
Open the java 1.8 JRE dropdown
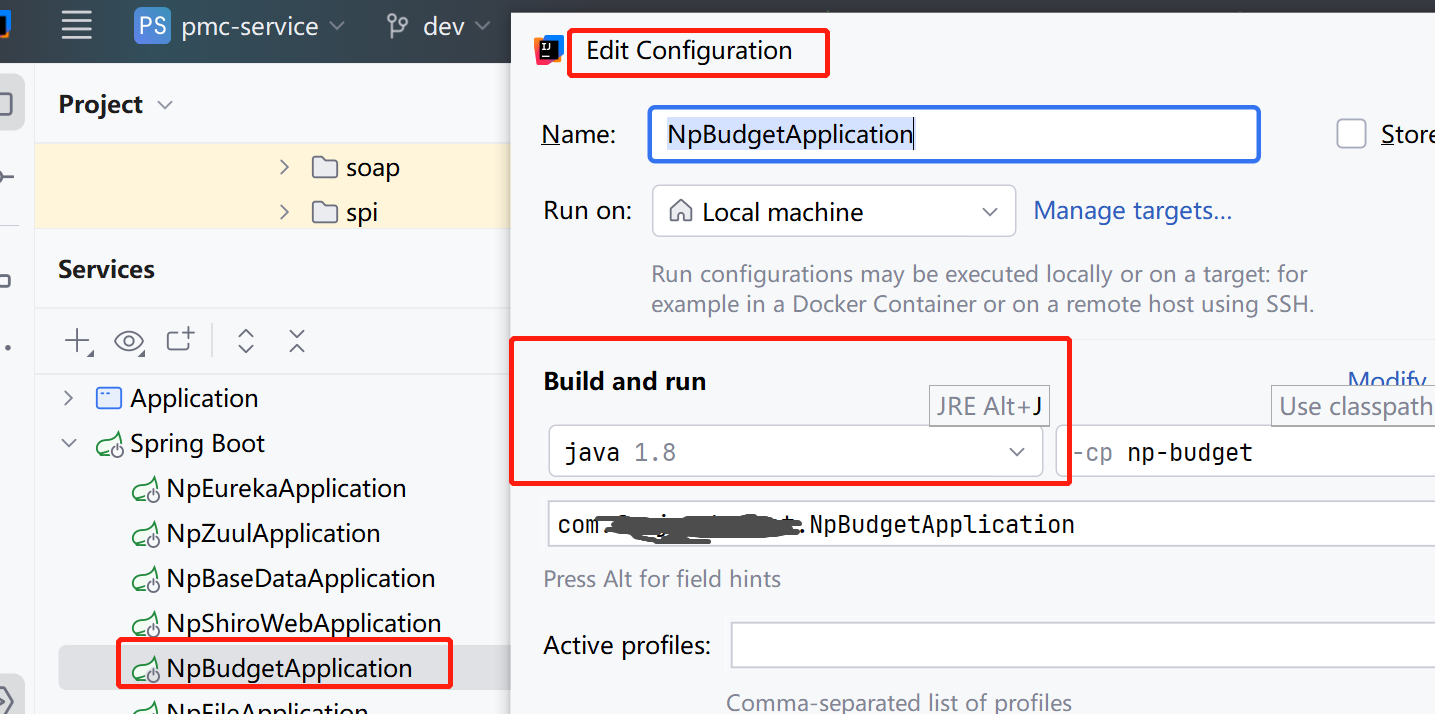[1017, 452]
